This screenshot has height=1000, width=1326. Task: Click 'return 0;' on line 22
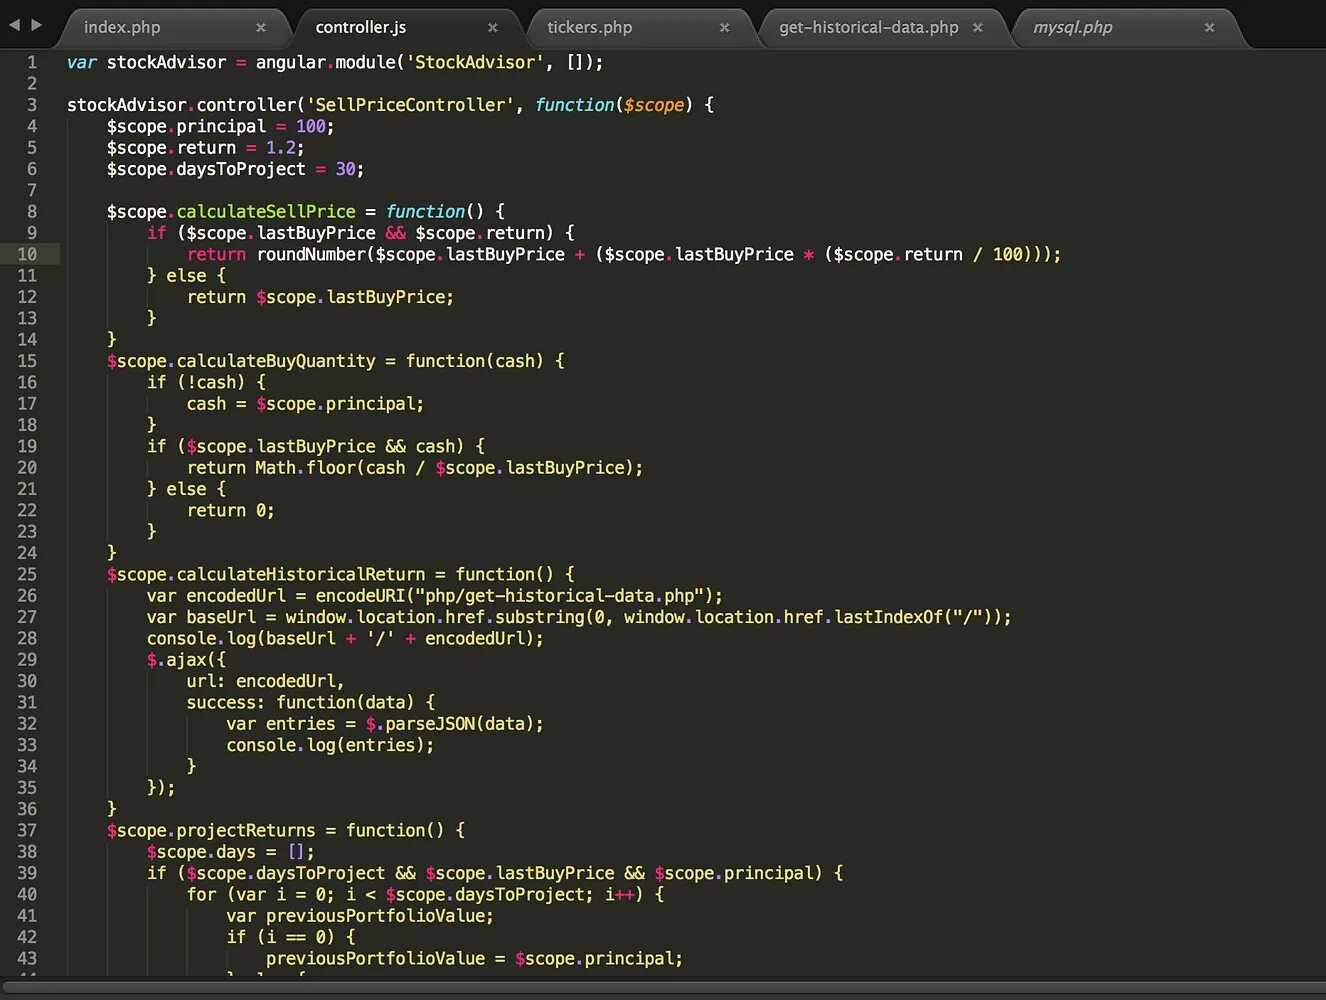coord(231,510)
